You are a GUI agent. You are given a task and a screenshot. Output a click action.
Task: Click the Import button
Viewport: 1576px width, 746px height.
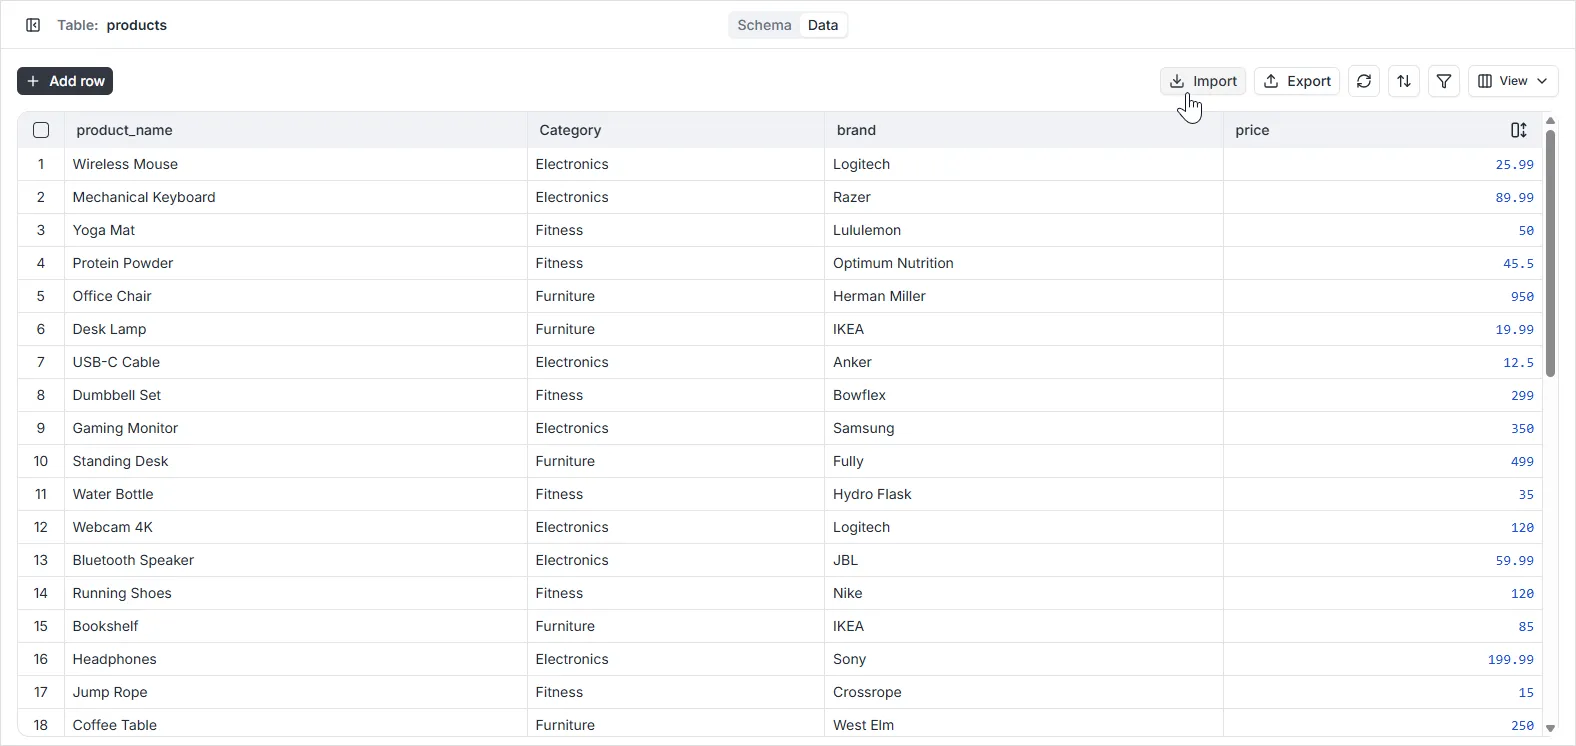click(x=1203, y=81)
